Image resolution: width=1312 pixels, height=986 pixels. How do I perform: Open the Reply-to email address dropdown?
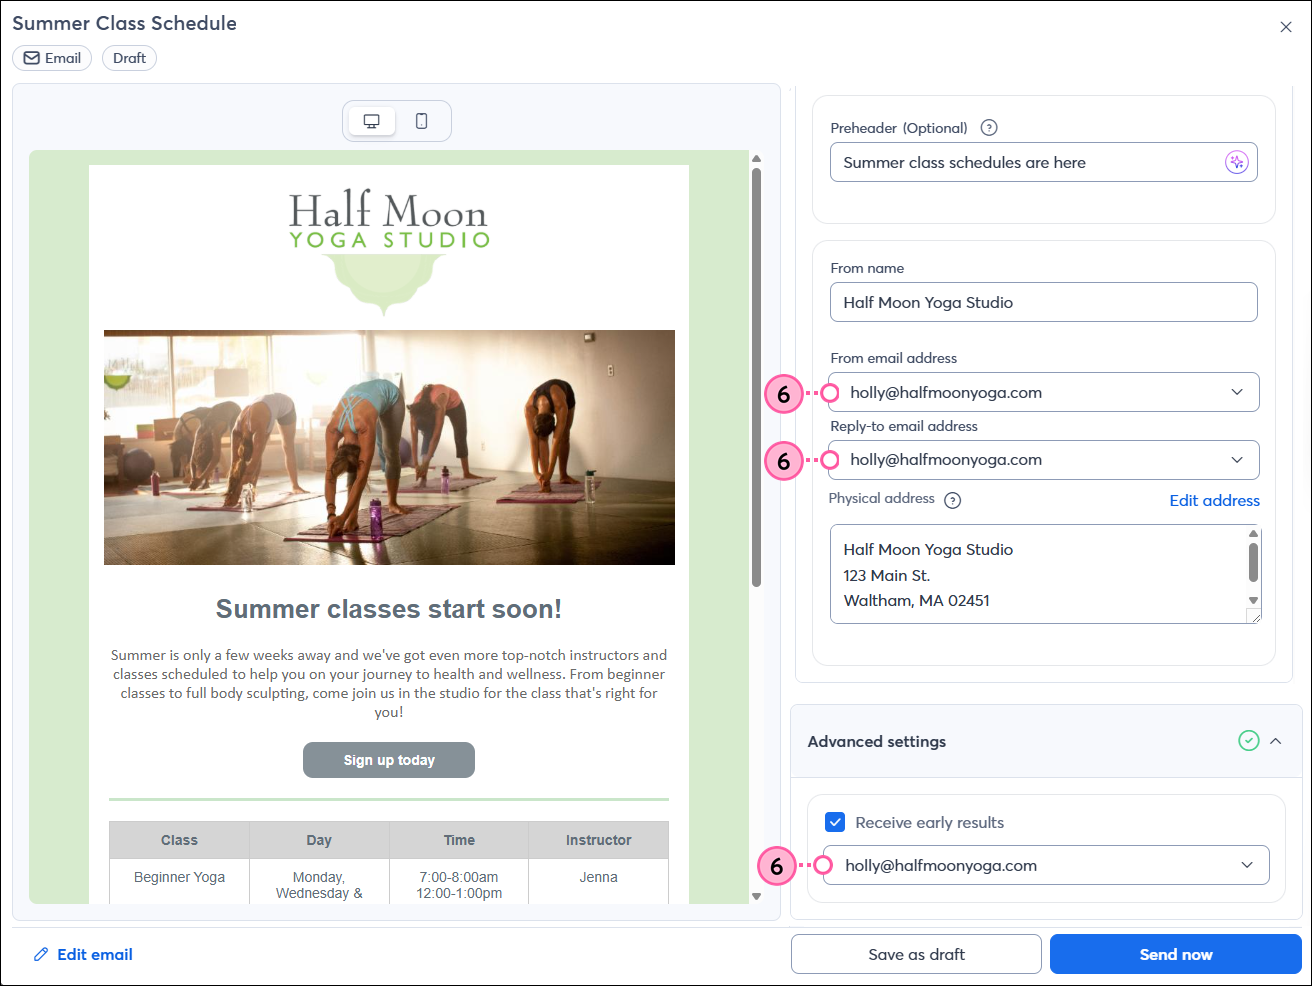click(1238, 460)
